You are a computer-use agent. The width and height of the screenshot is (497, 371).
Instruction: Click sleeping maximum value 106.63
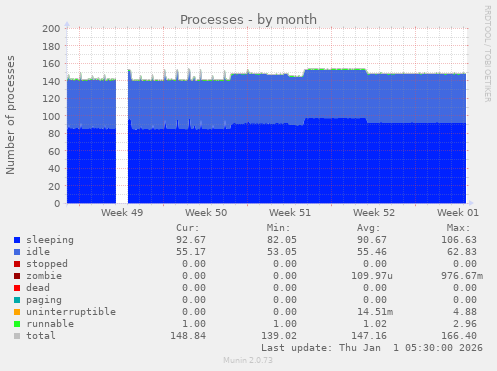pyautogui.click(x=459, y=240)
